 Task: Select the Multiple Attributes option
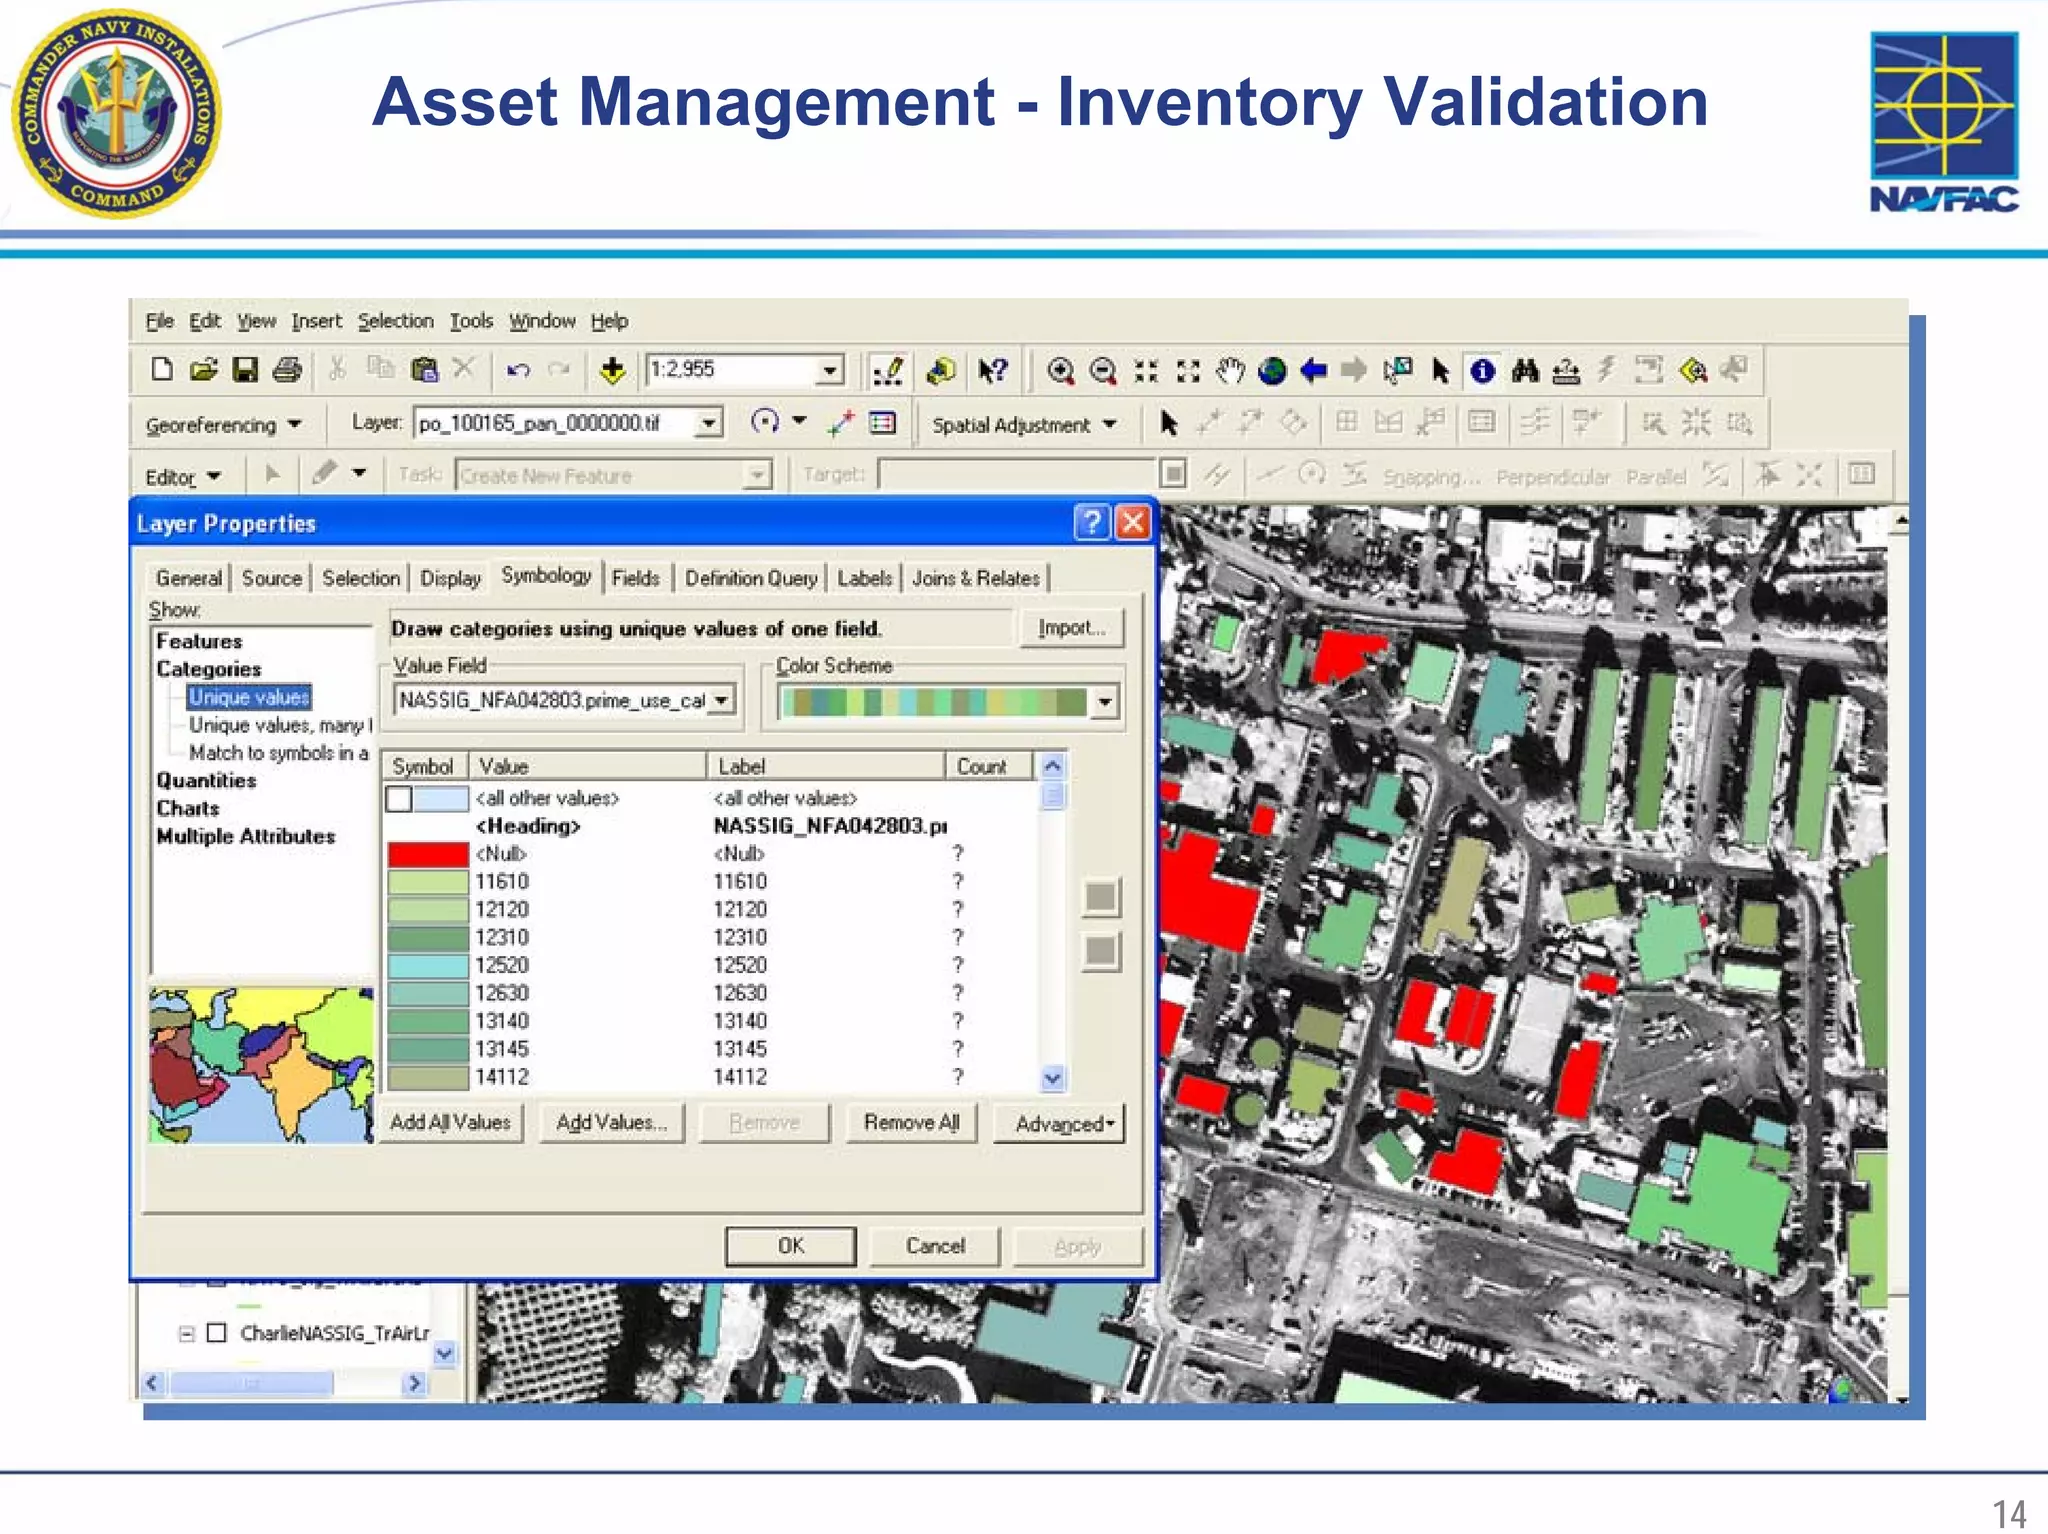245,836
